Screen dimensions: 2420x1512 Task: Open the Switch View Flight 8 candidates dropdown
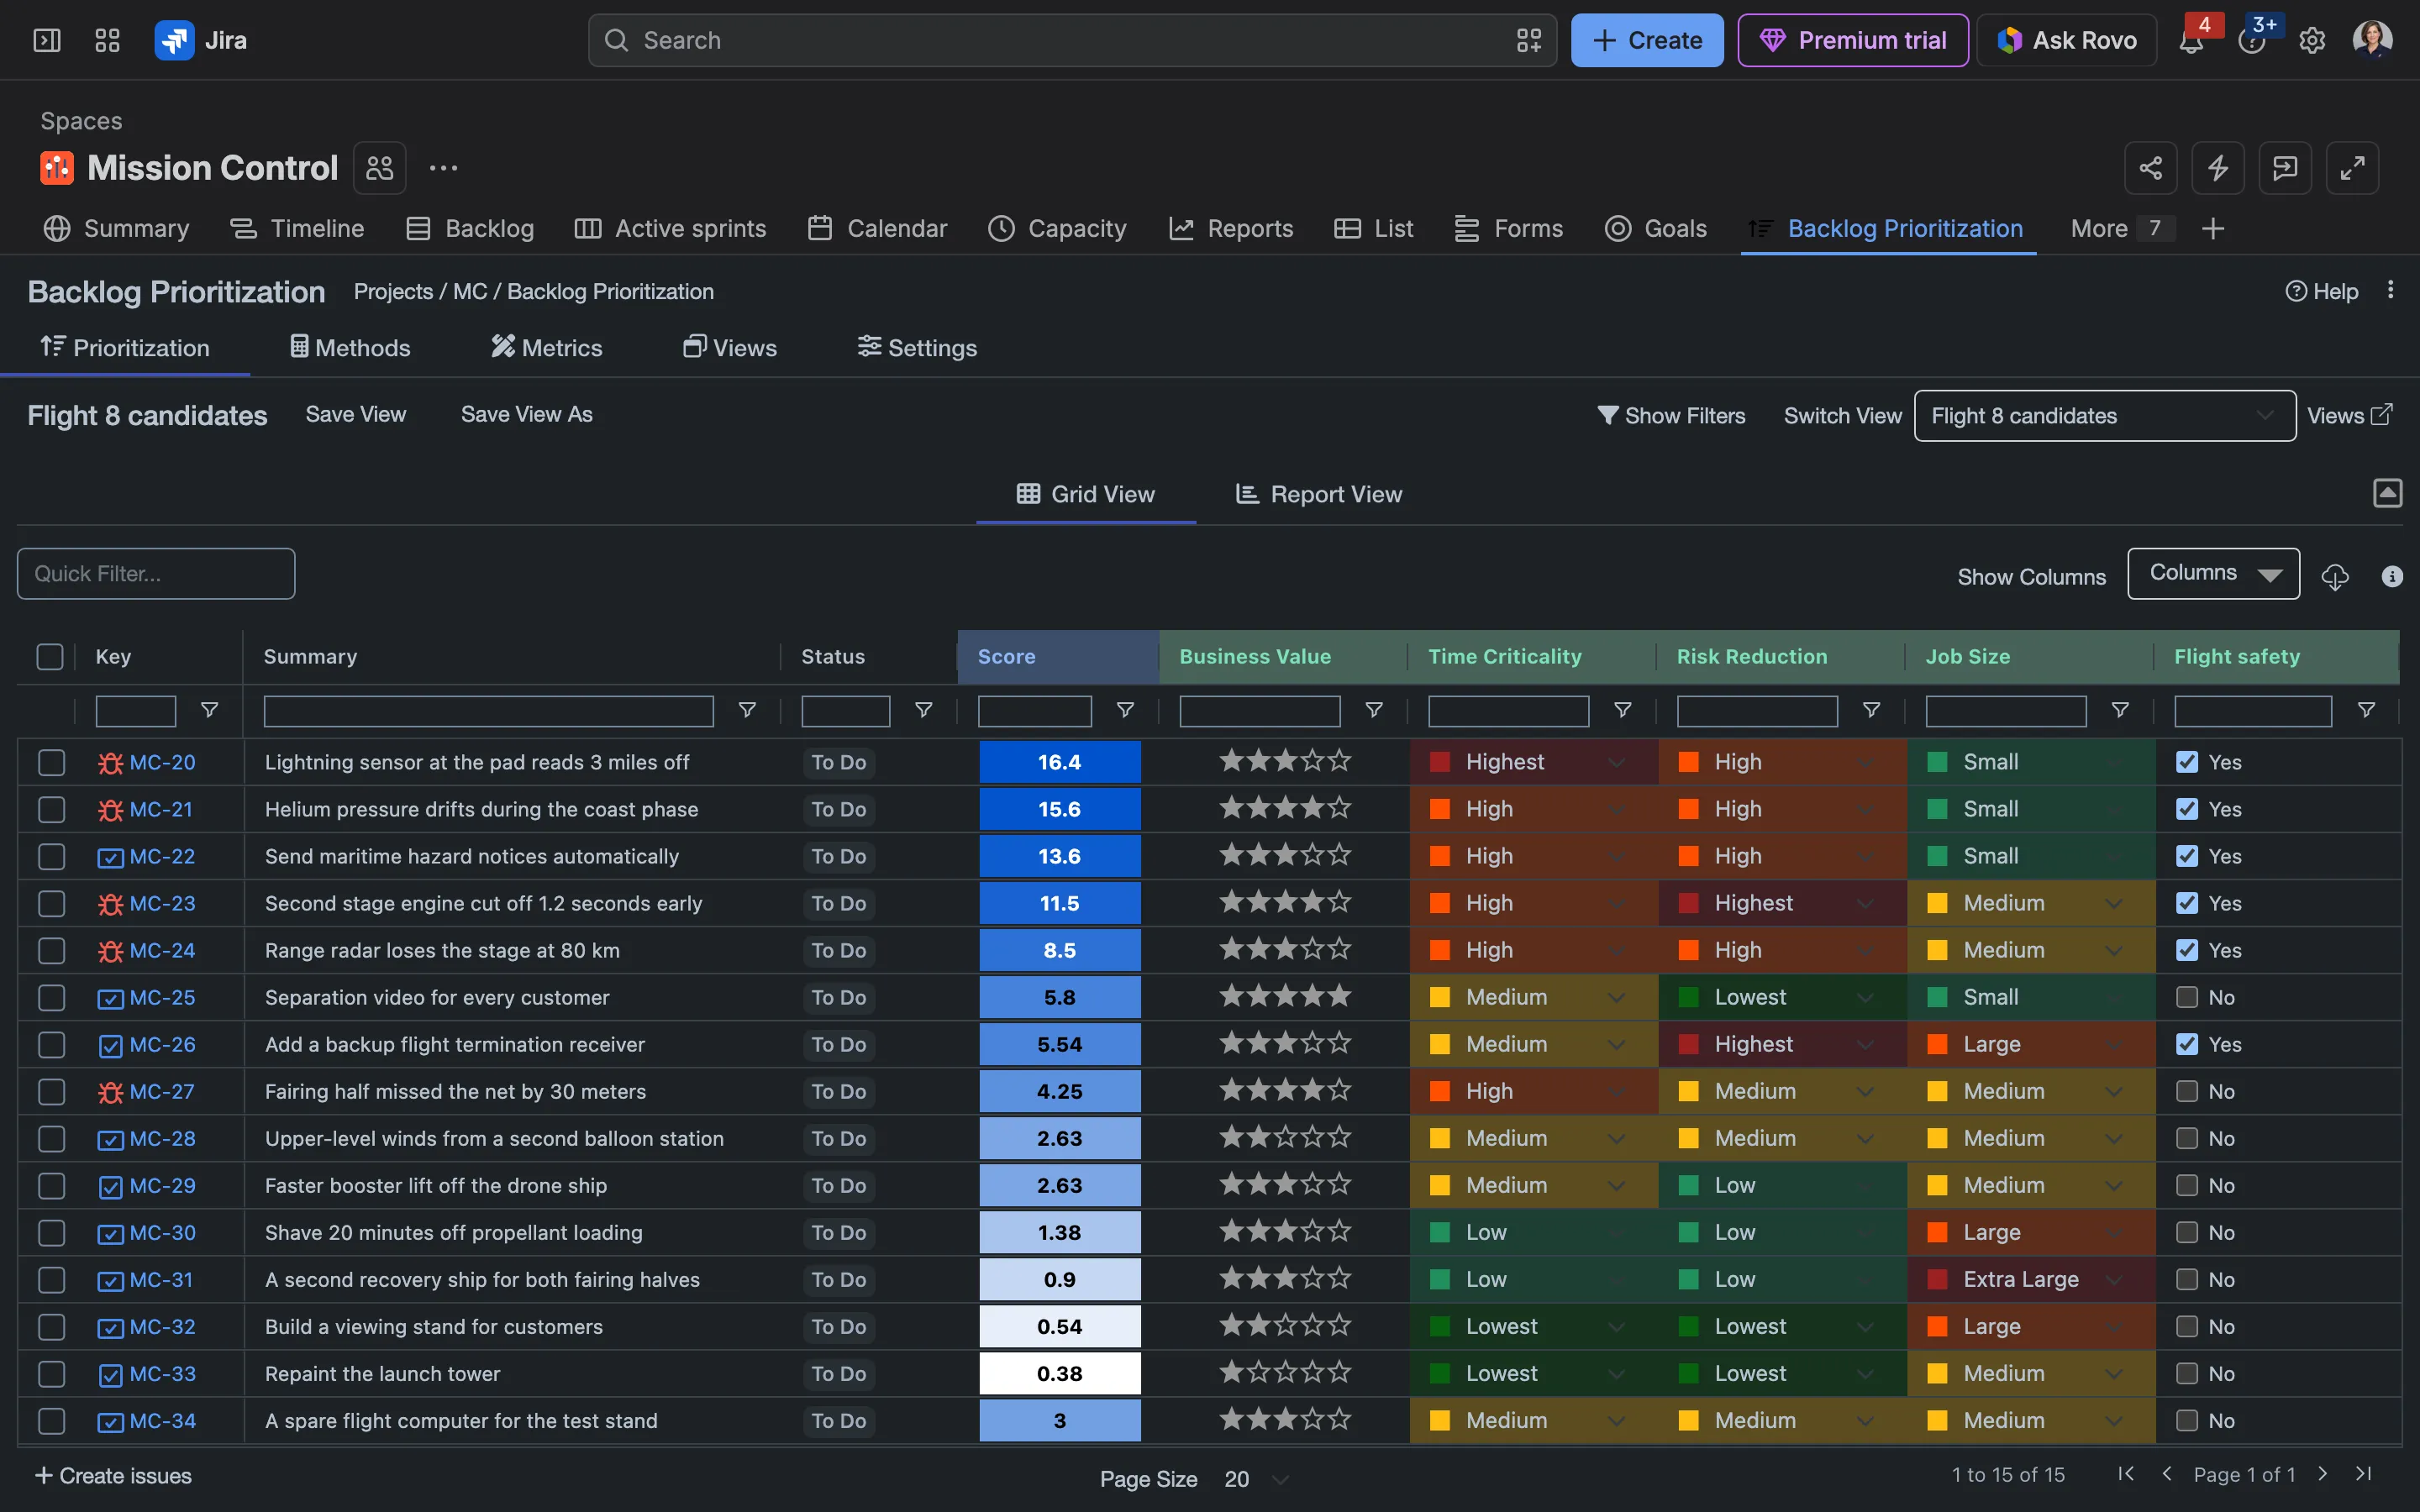pyautogui.click(x=2104, y=416)
